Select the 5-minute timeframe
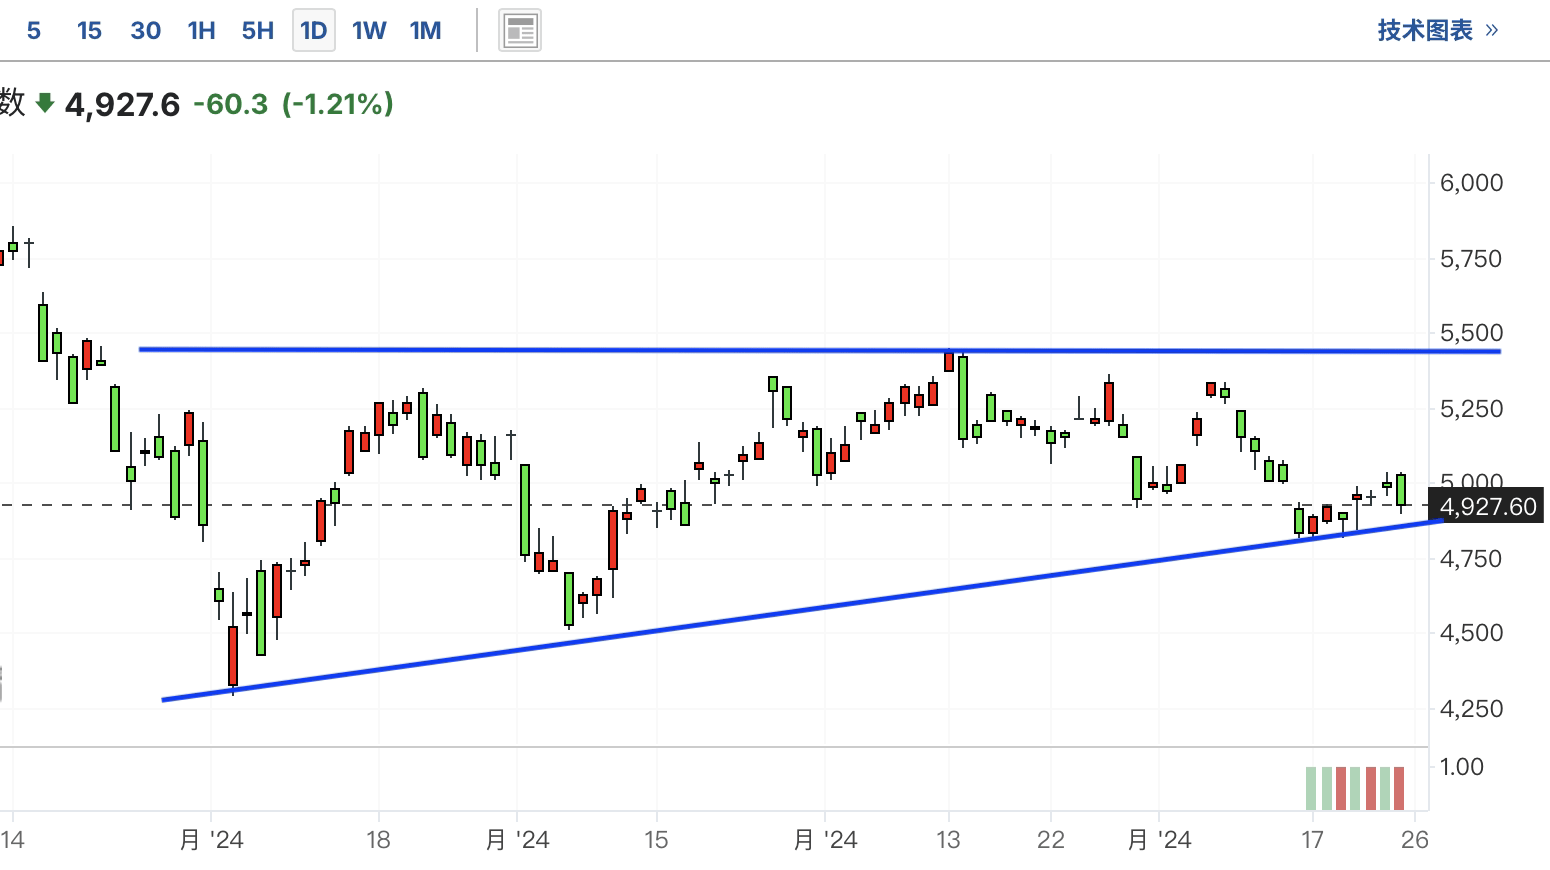The image size is (1550, 870). click(34, 31)
